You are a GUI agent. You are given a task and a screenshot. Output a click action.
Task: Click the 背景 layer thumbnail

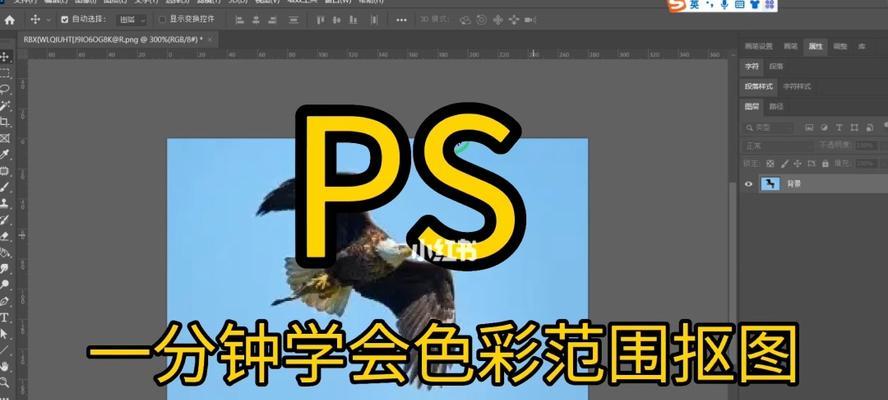770,184
